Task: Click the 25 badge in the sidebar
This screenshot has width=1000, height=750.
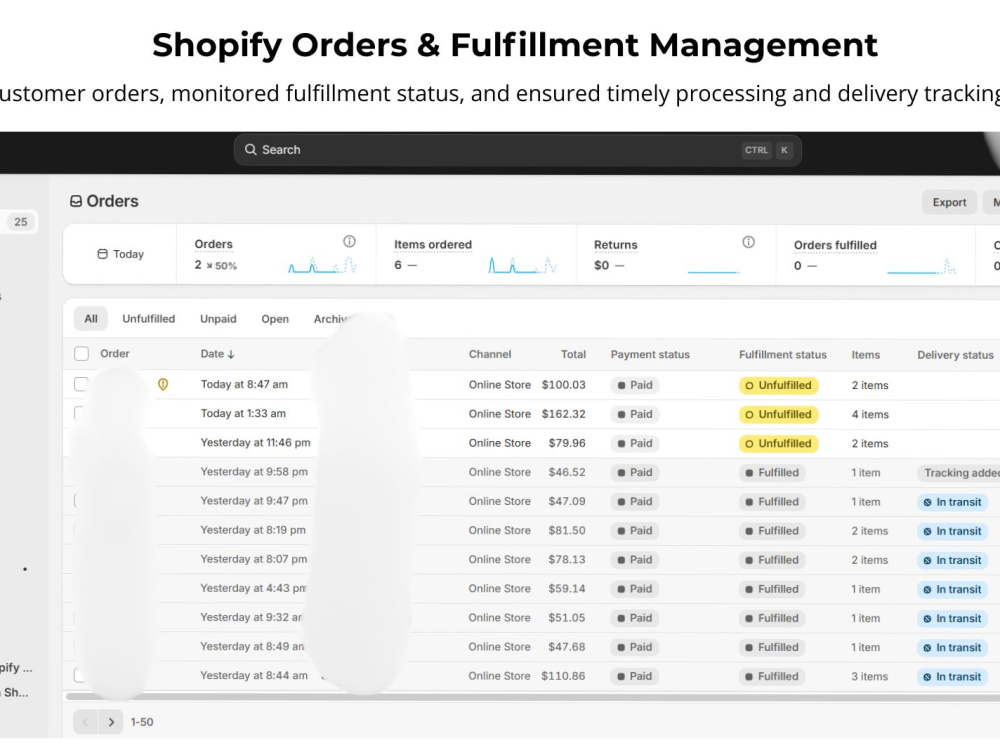Action: (20, 222)
